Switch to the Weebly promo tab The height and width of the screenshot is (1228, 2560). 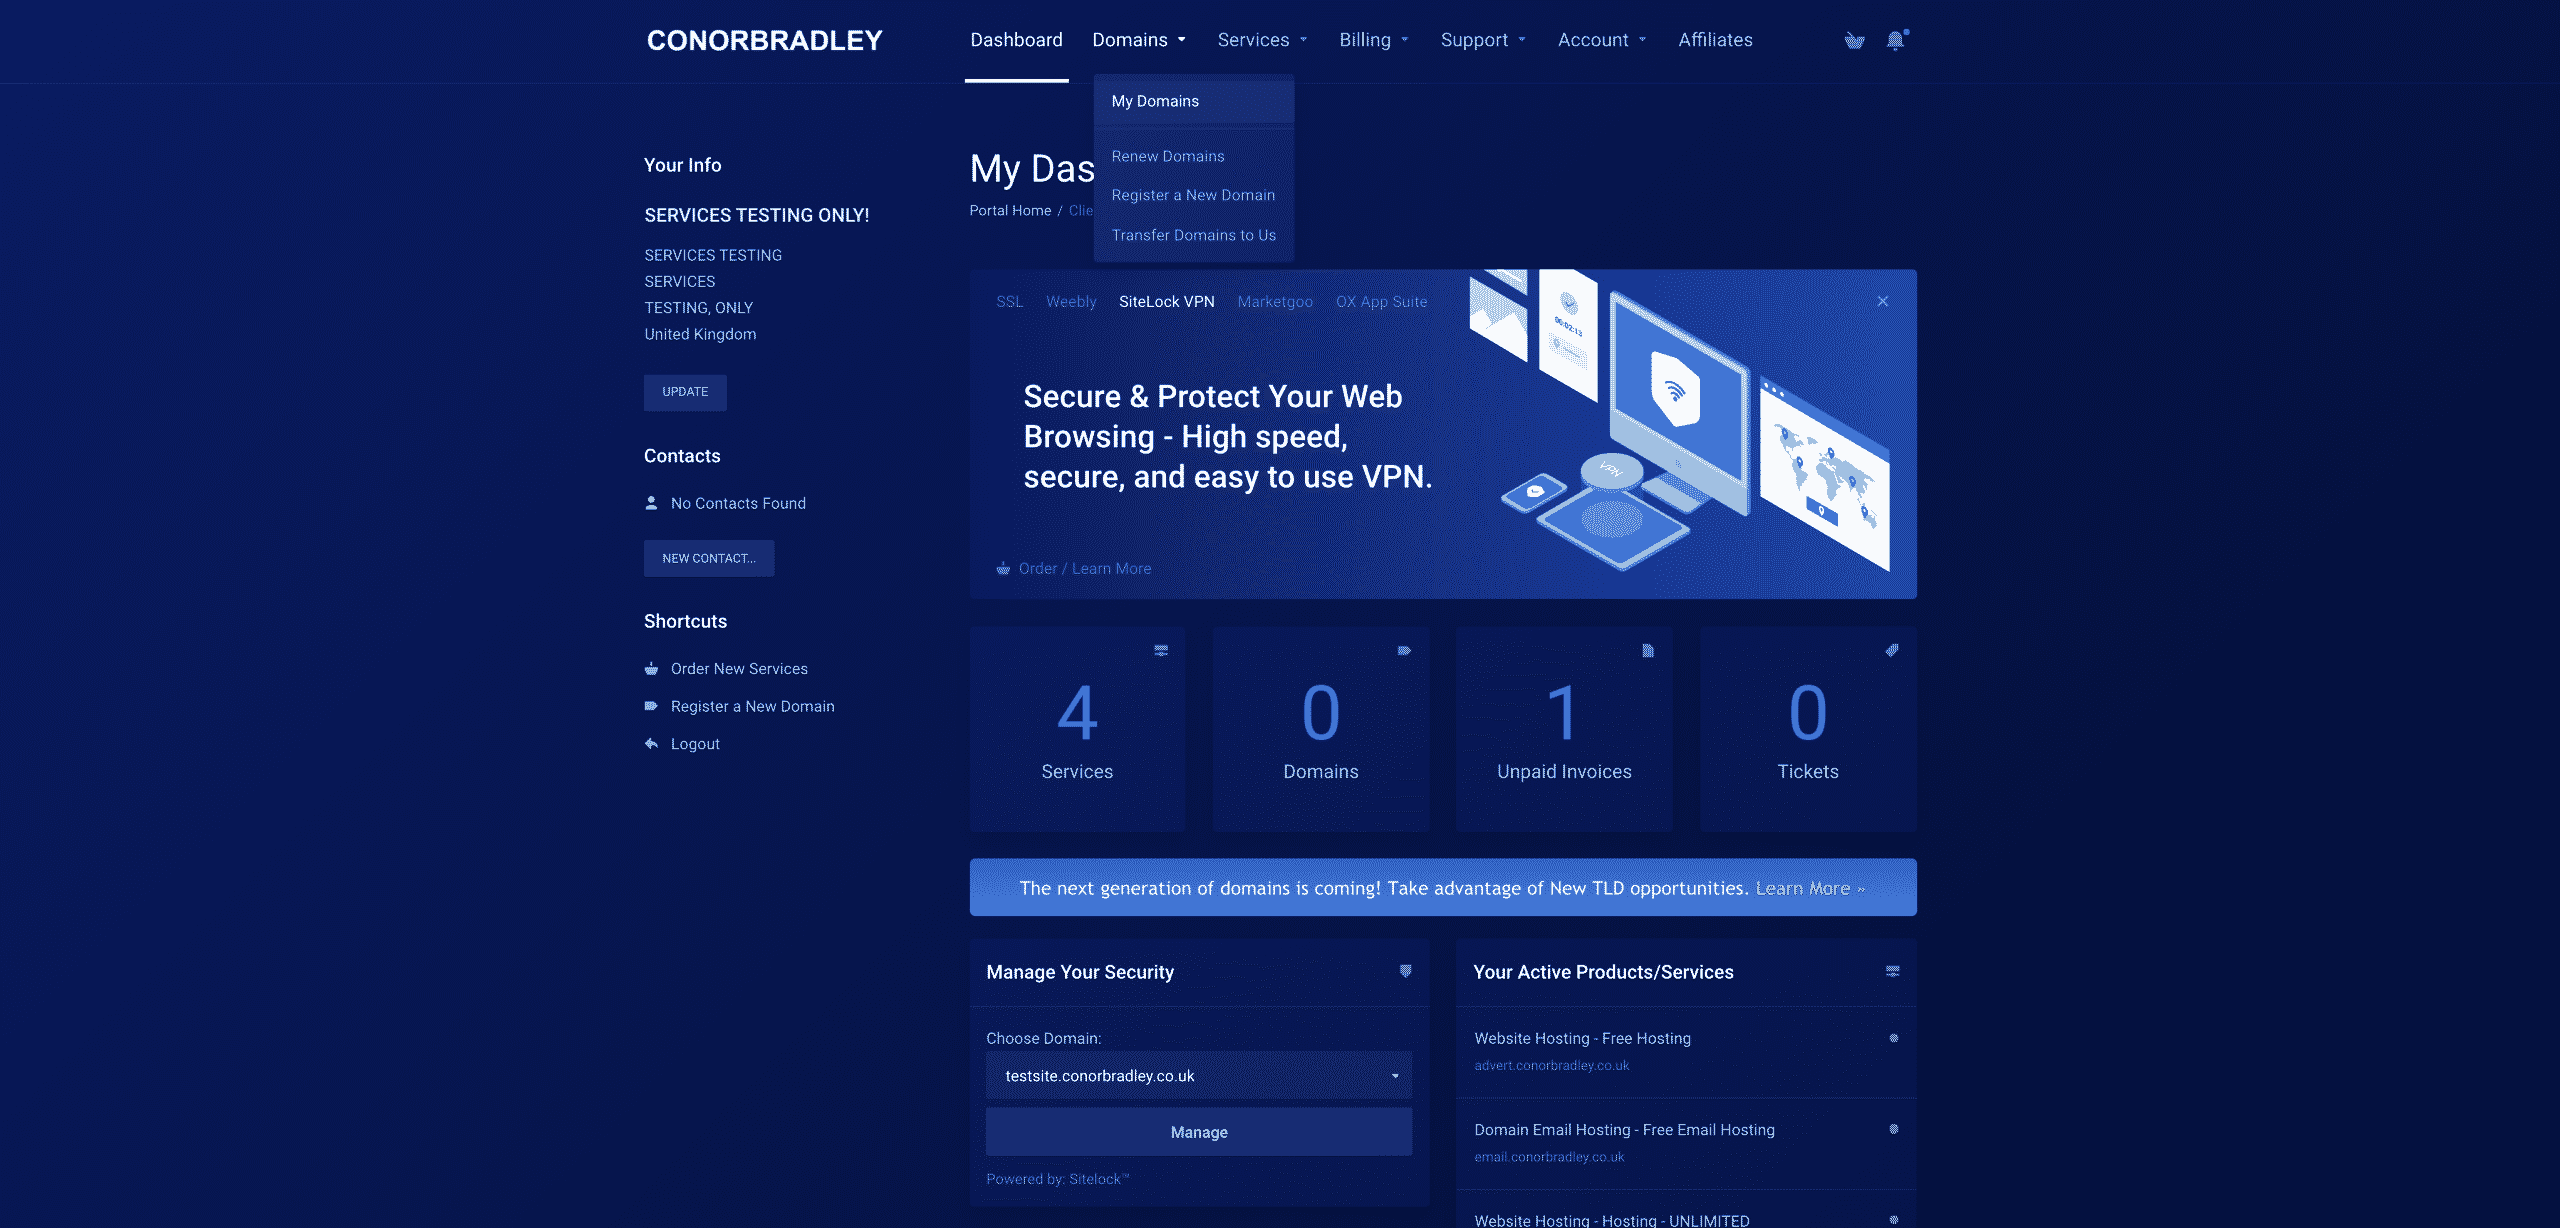(x=1071, y=301)
